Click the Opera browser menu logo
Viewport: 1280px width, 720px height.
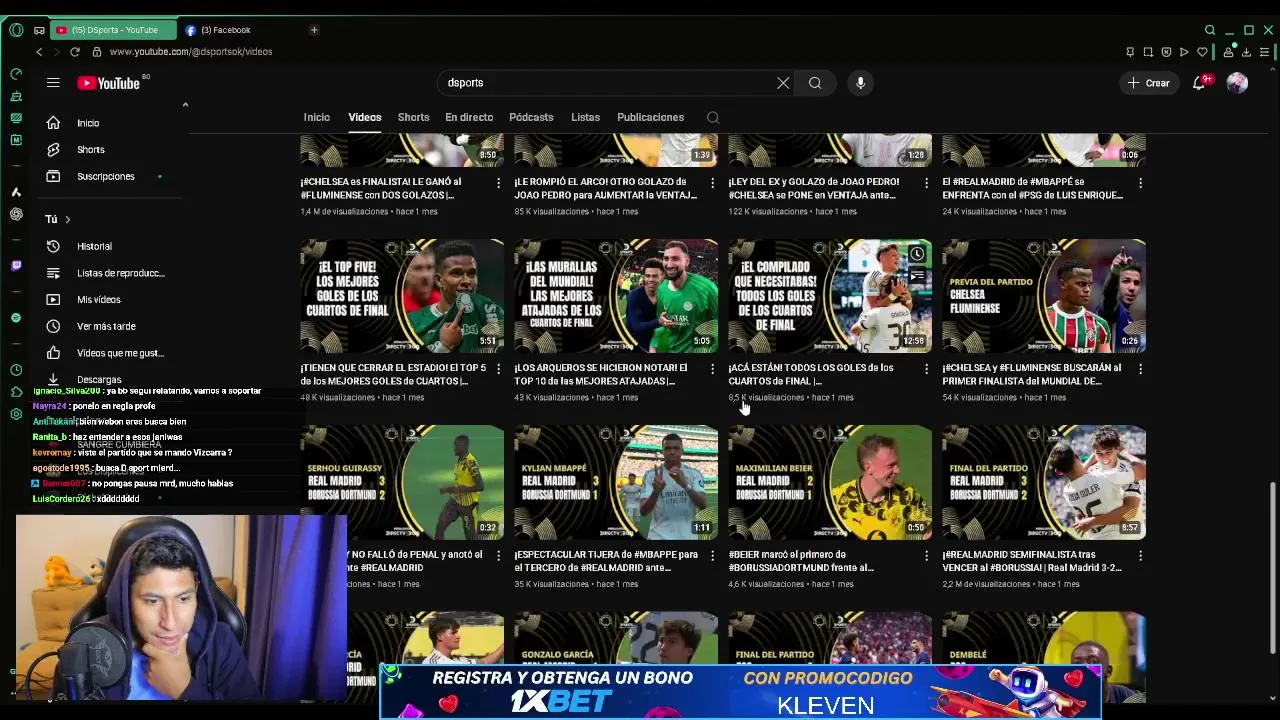16,30
